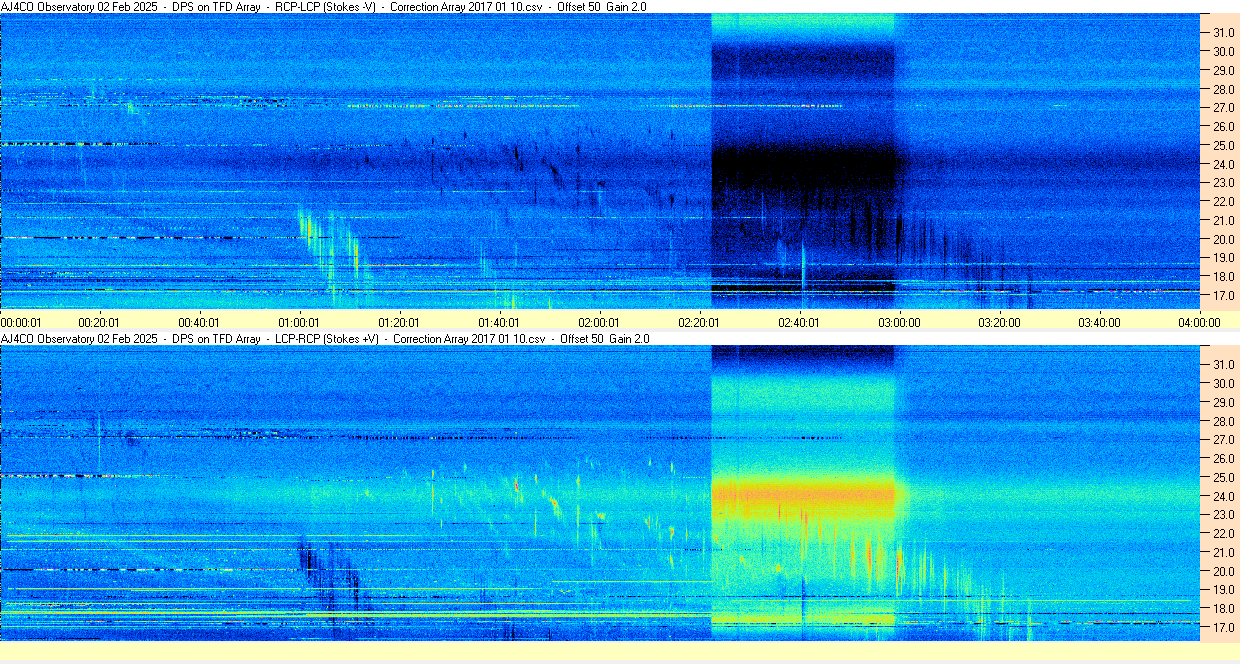Select the 26.0 frequency label in the Stokes +V panel
The width and height of the screenshot is (1240, 664).
click(x=1223, y=458)
